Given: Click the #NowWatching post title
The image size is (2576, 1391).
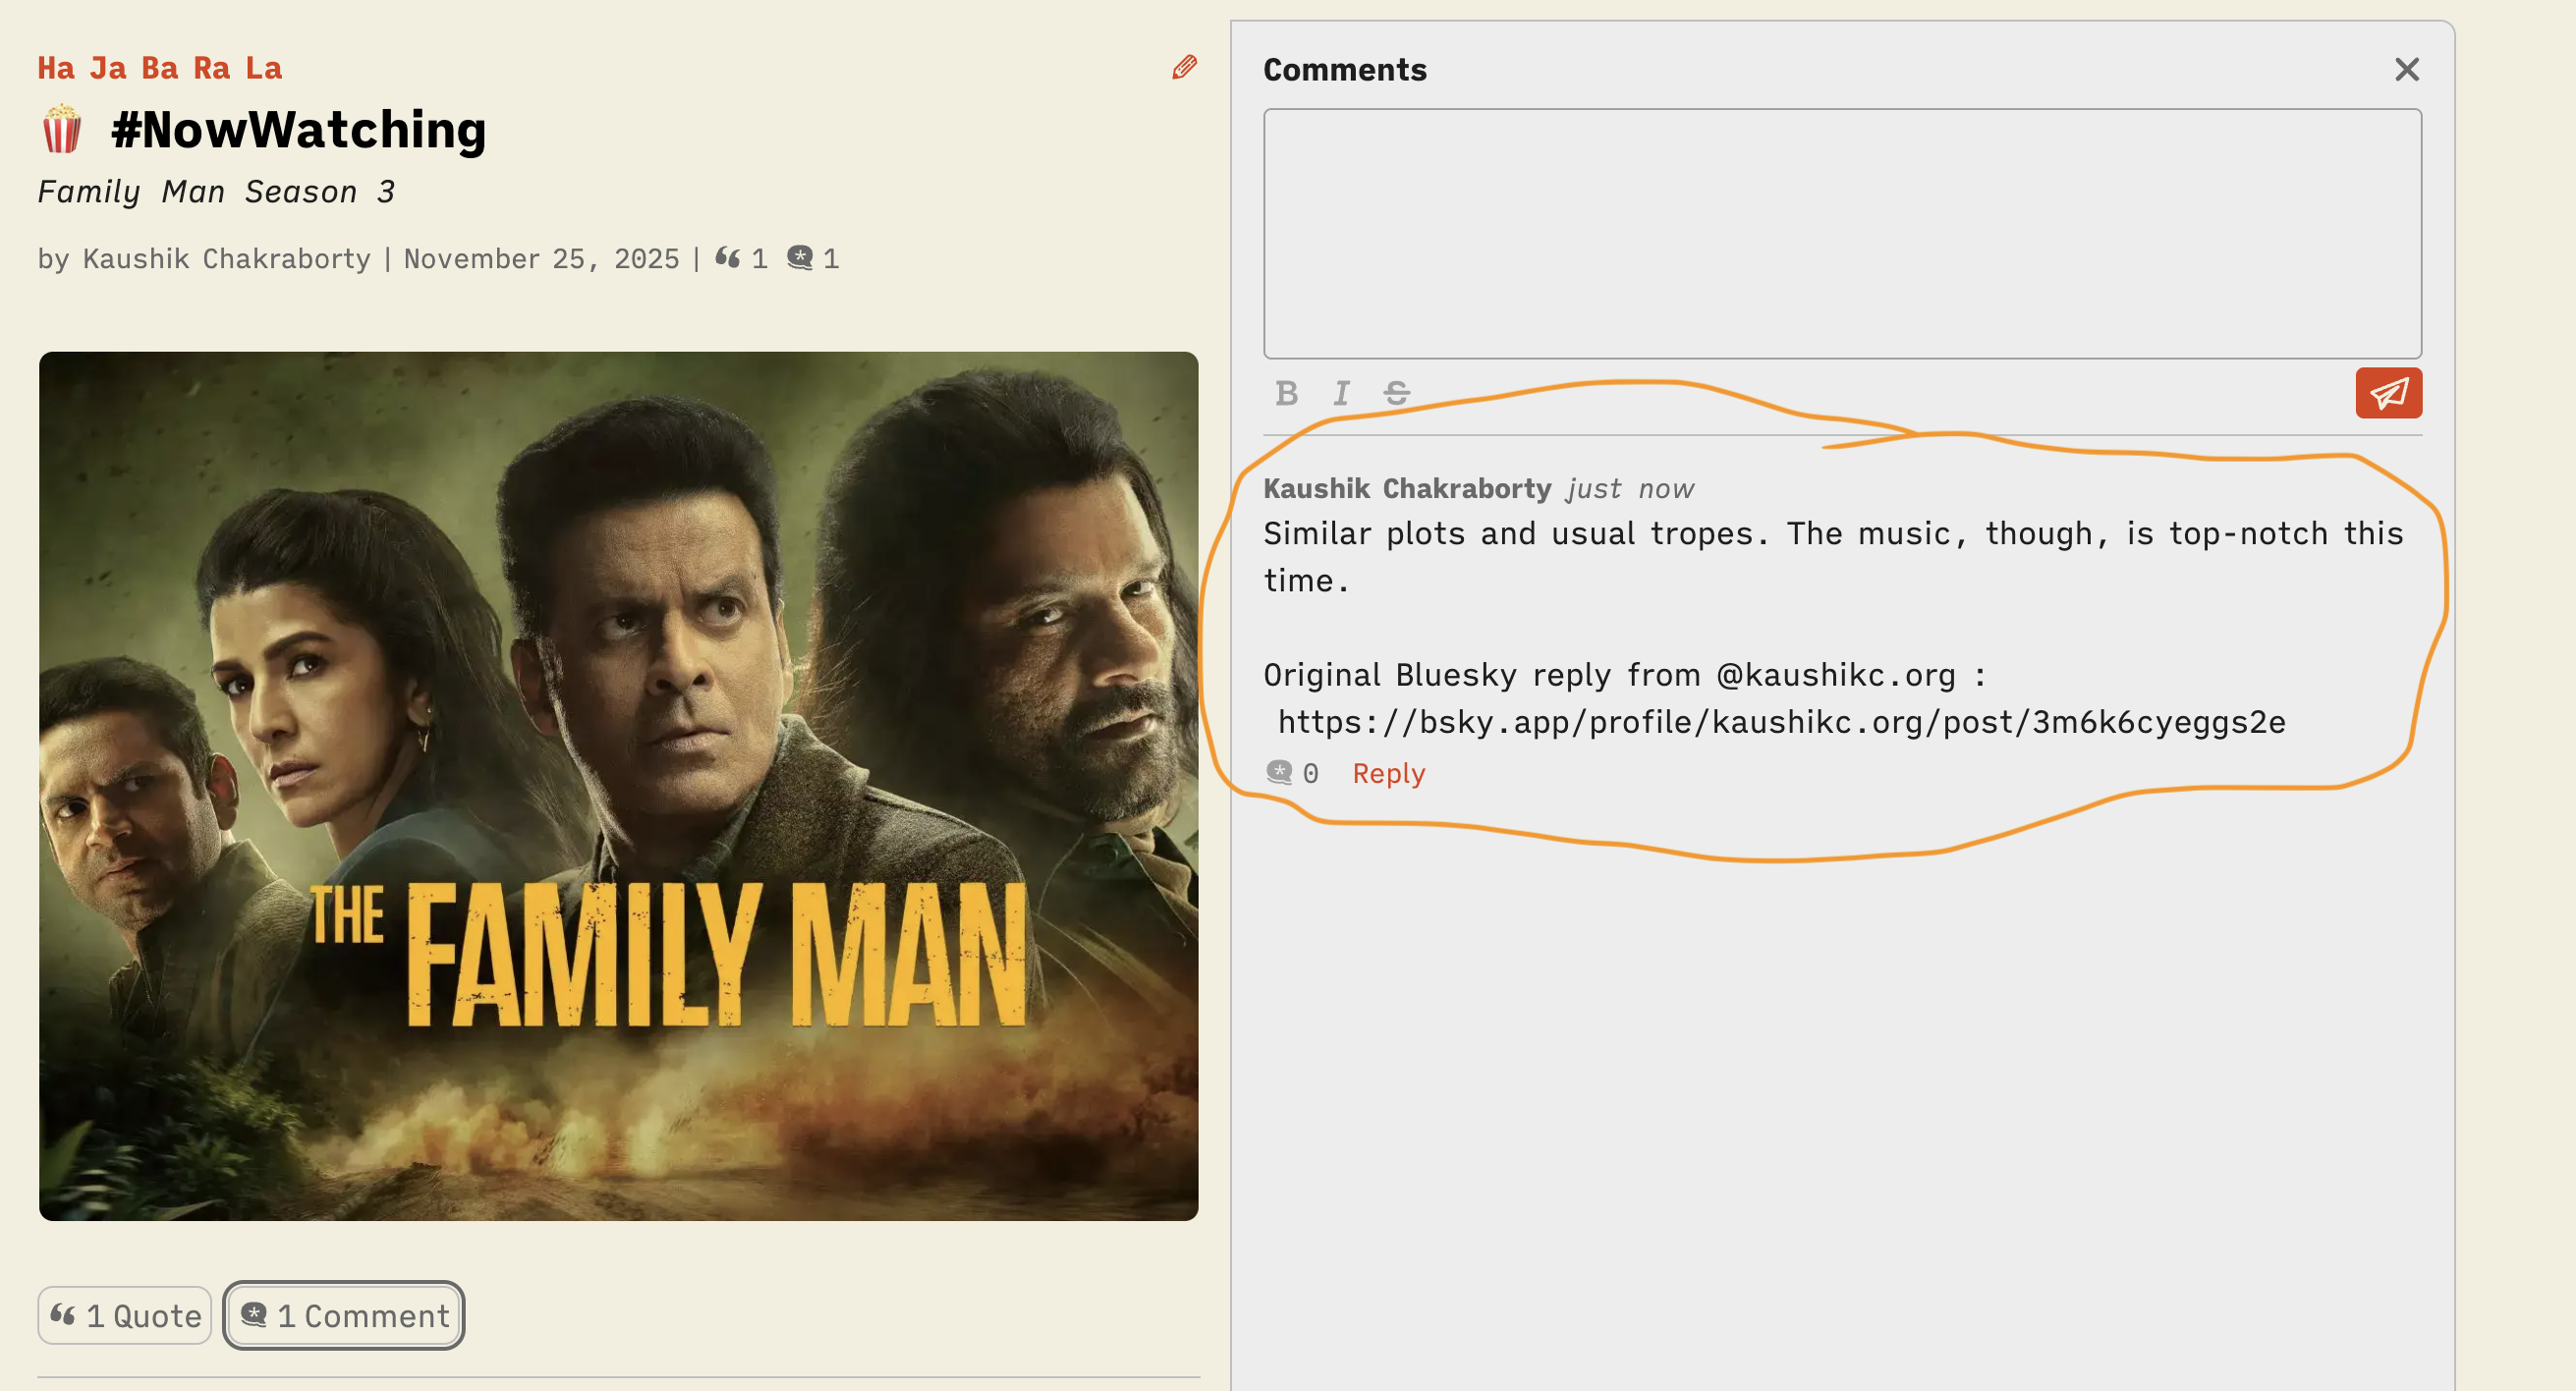Looking at the screenshot, I should tap(298, 130).
